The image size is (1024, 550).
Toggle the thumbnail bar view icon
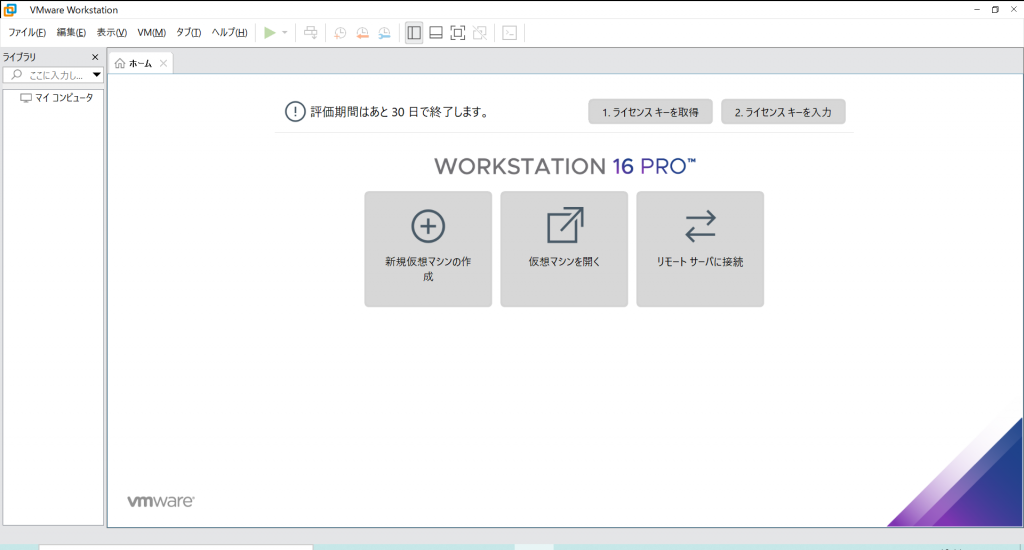pyautogui.click(x=436, y=33)
